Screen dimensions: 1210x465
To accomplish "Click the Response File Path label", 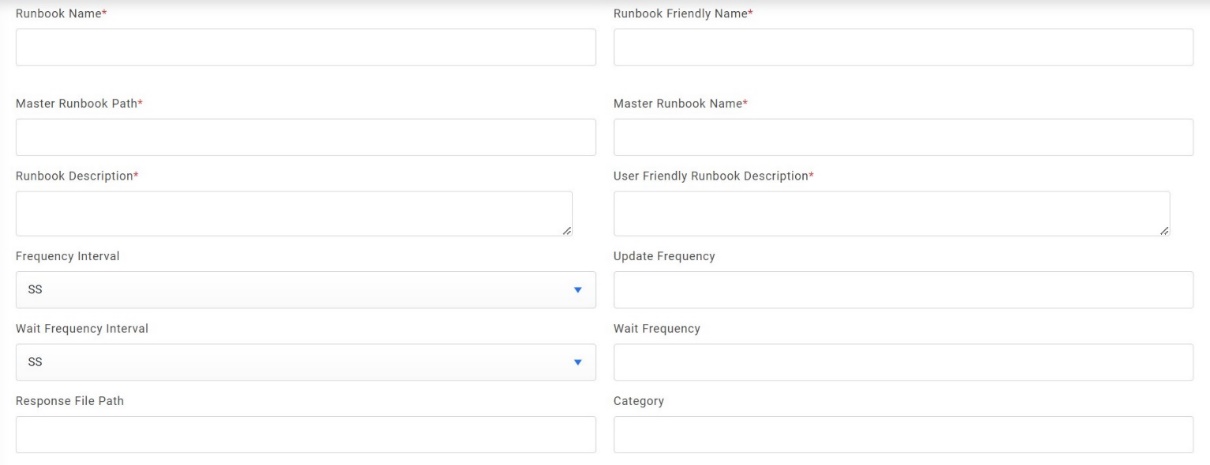I will [70, 401].
